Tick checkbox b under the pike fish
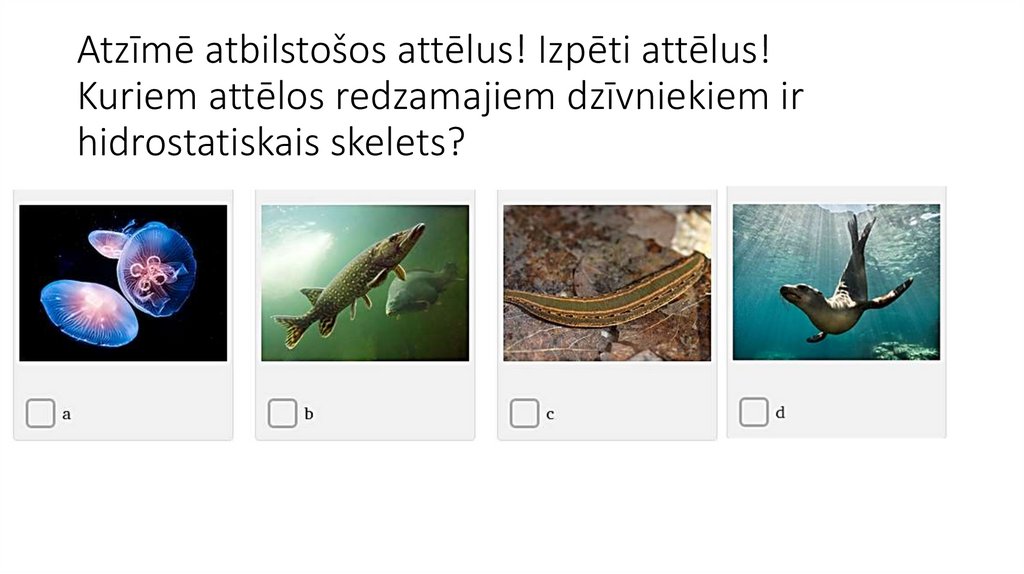1024x574 pixels. pos(282,413)
